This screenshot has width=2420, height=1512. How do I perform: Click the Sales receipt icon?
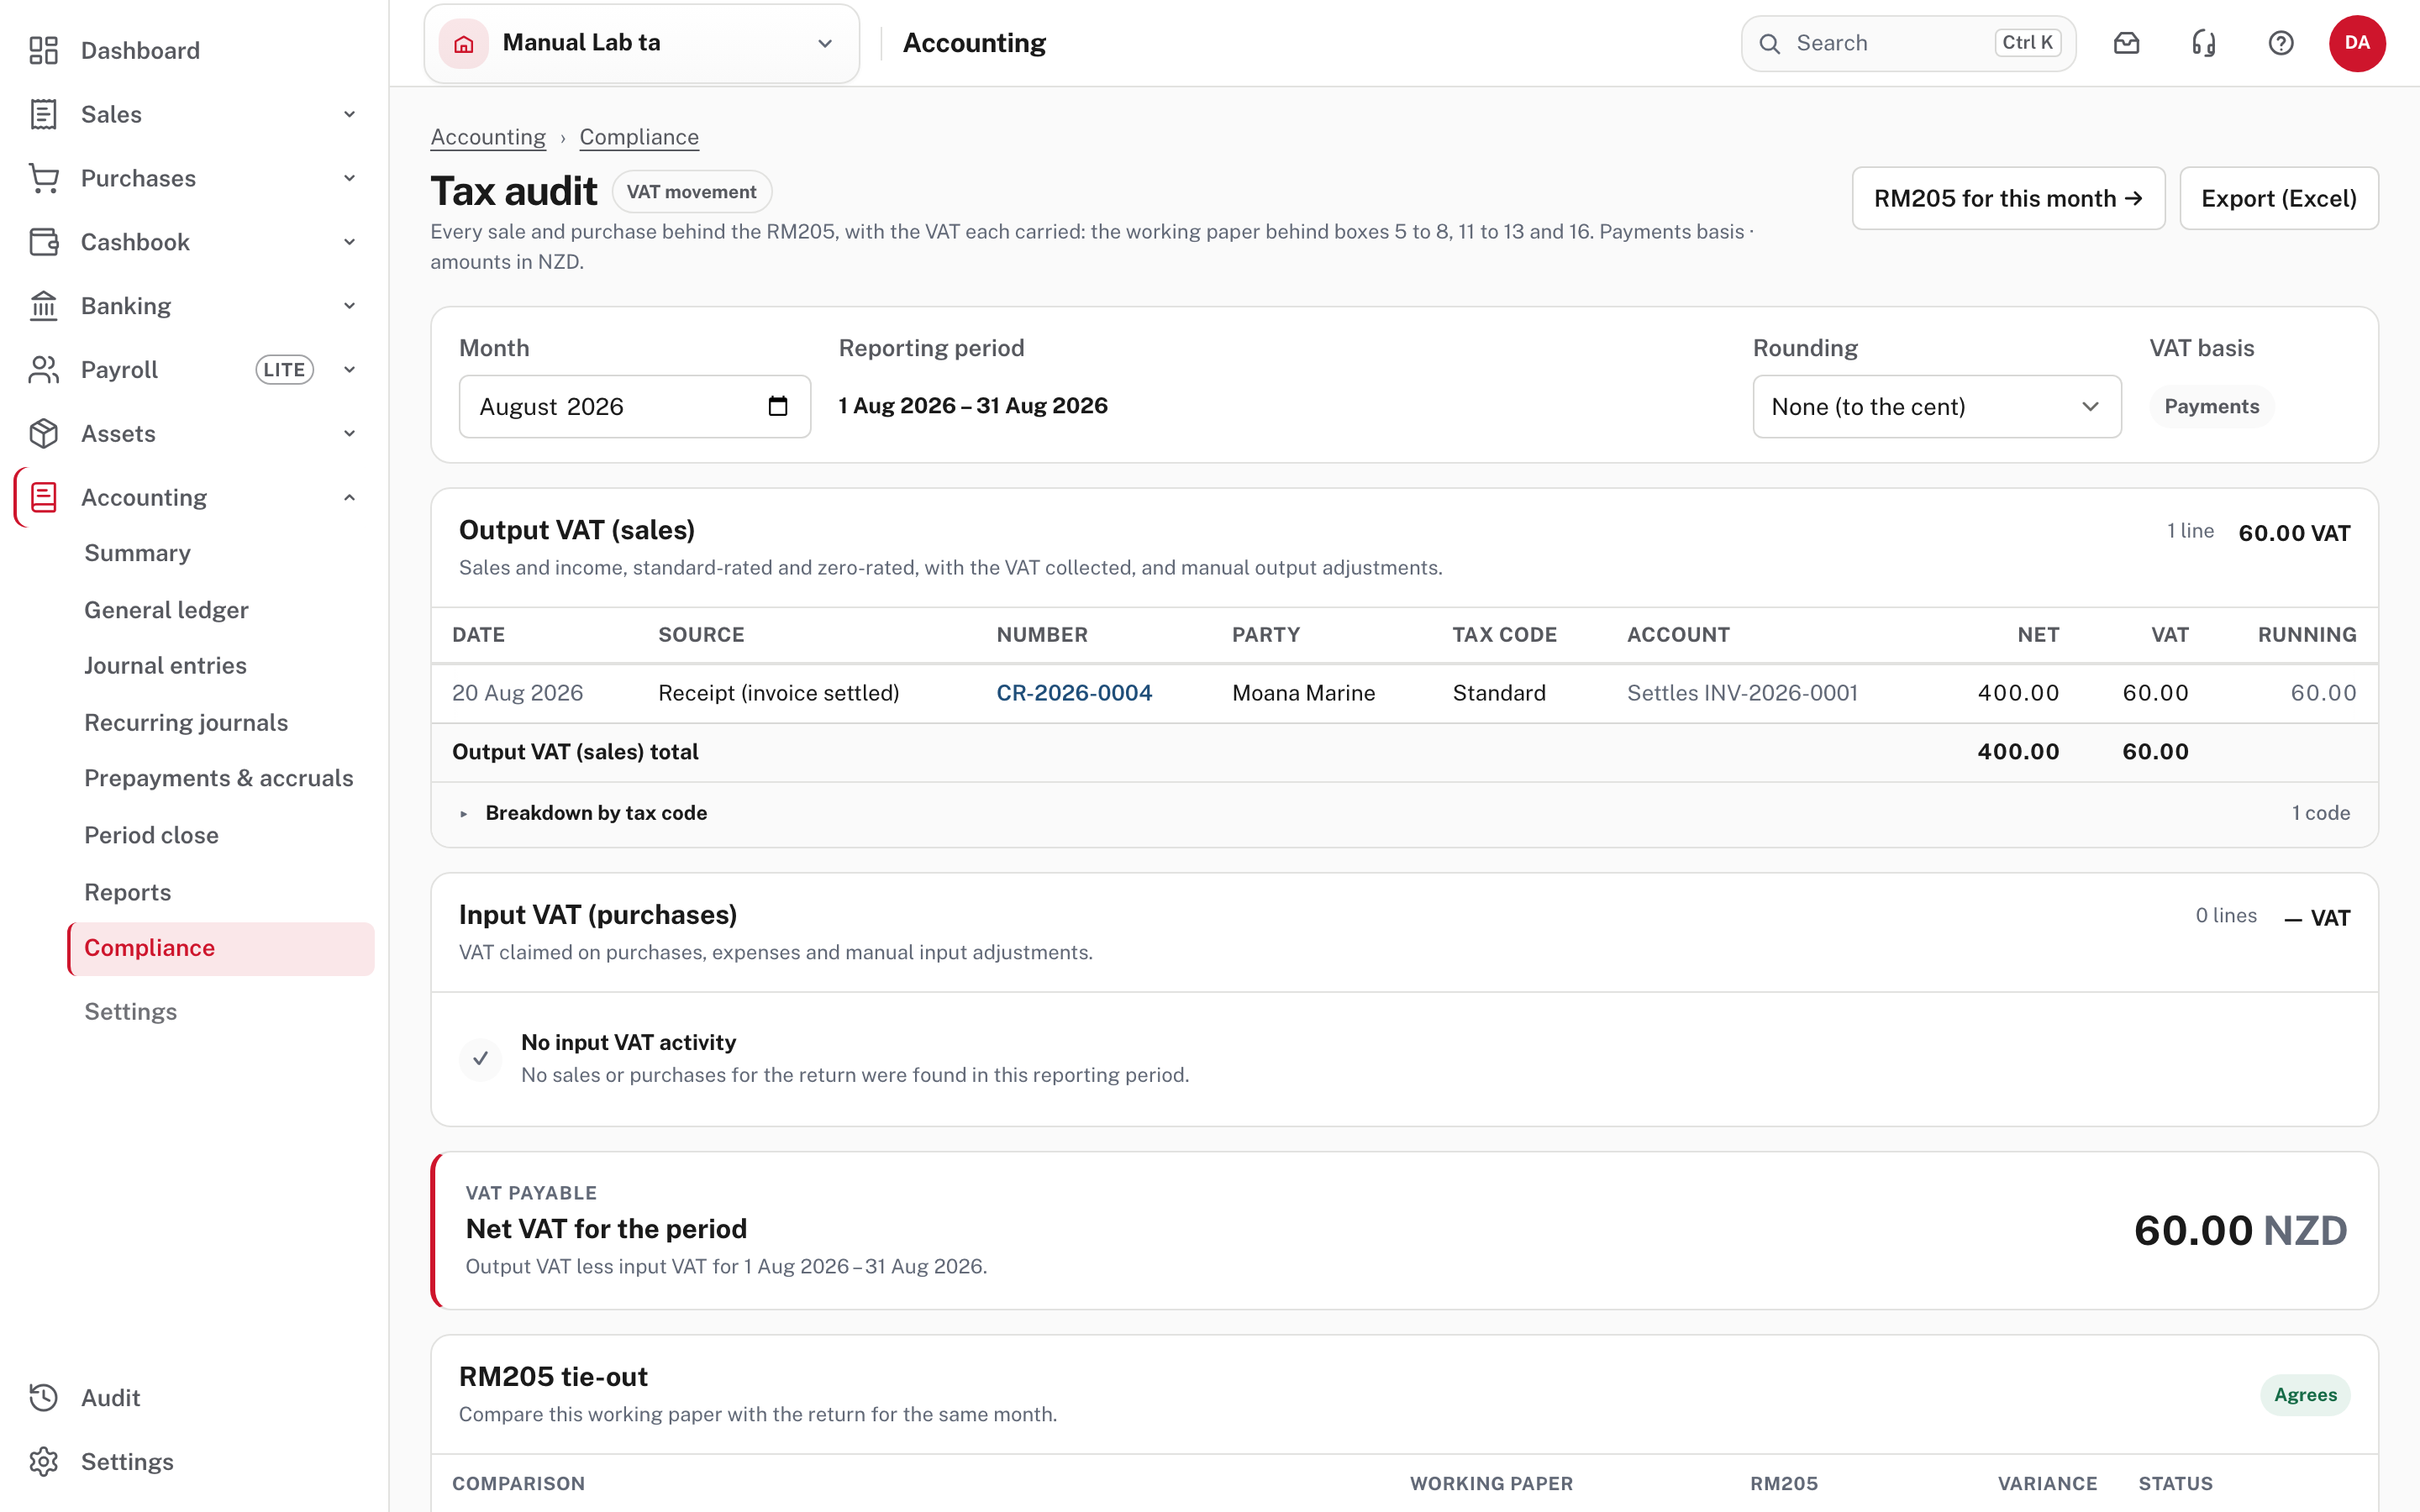(x=43, y=114)
